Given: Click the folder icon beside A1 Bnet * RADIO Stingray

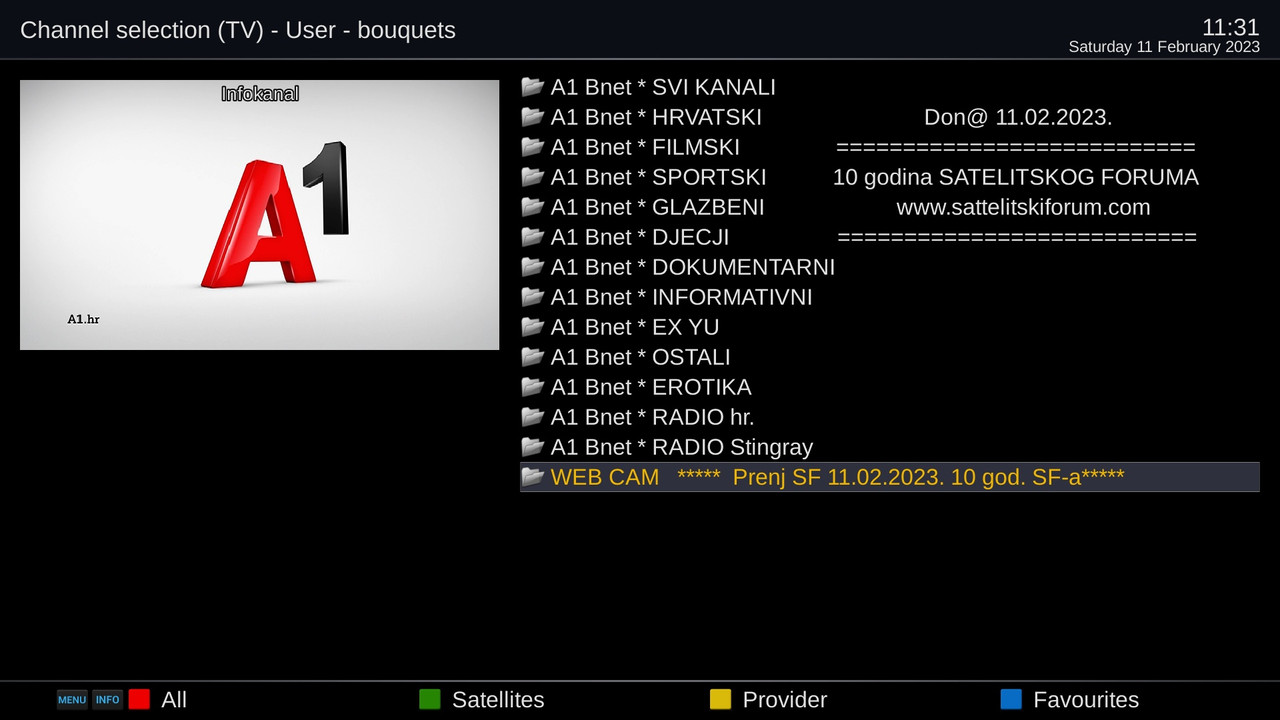Looking at the screenshot, I should [x=532, y=447].
